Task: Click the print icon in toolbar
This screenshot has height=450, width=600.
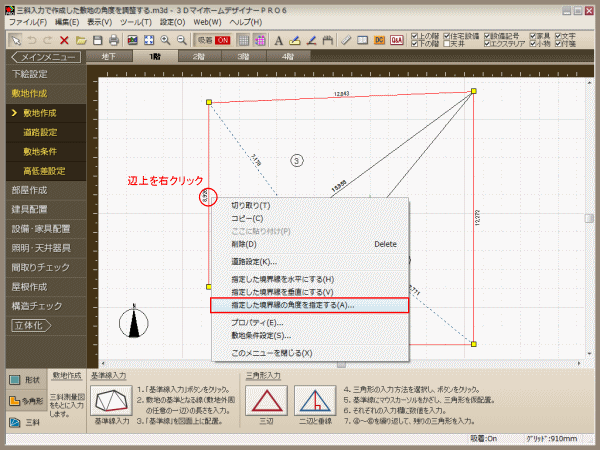Action: (x=114, y=39)
